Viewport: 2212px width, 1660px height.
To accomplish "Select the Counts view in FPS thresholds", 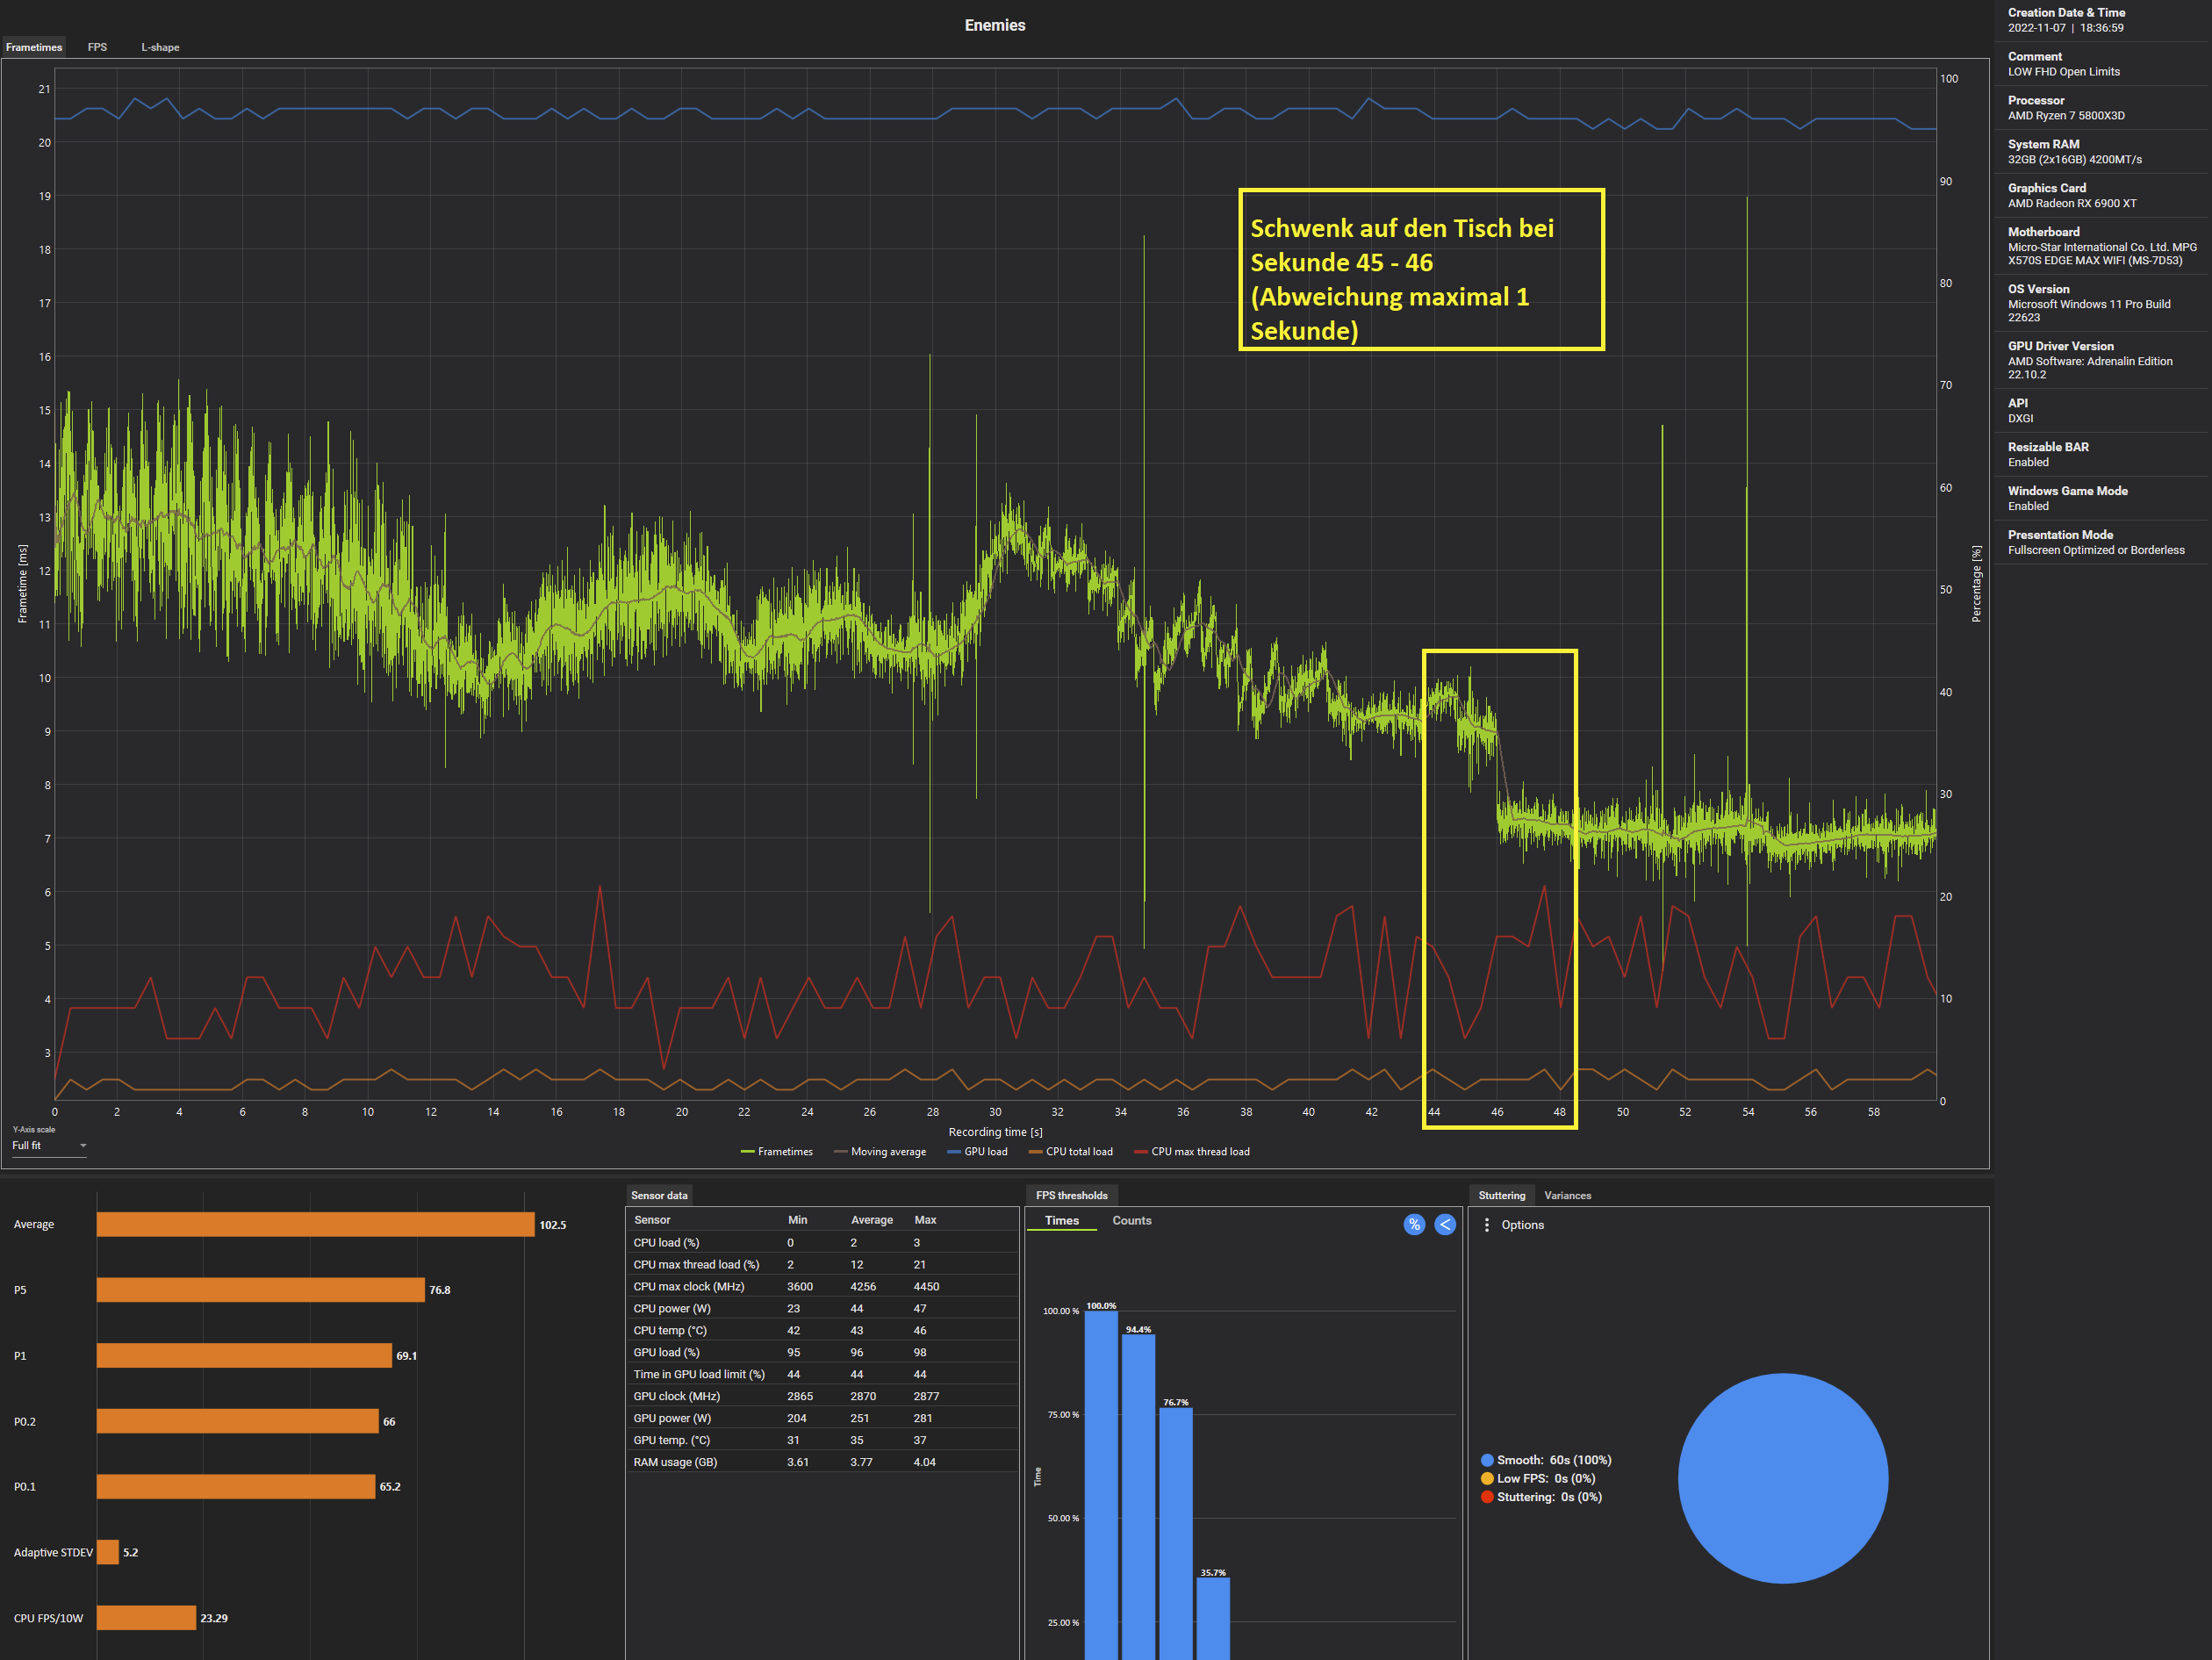I will pyautogui.click(x=1131, y=1220).
